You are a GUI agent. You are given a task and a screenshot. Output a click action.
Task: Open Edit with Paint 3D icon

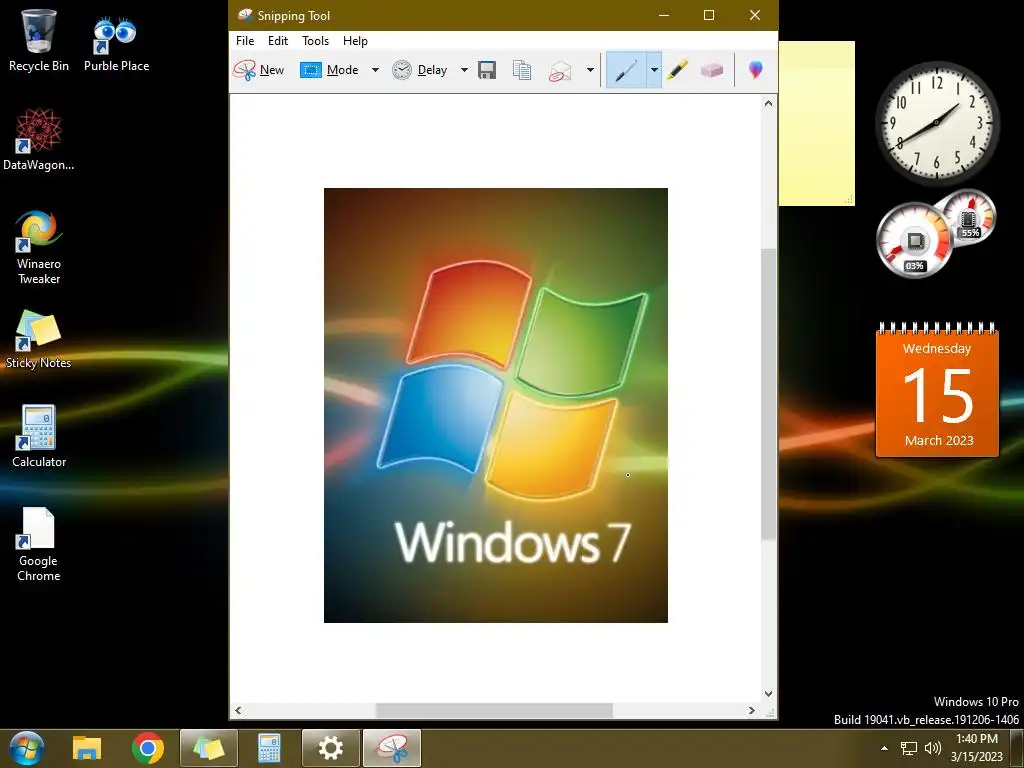pyautogui.click(x=756, y=70)
